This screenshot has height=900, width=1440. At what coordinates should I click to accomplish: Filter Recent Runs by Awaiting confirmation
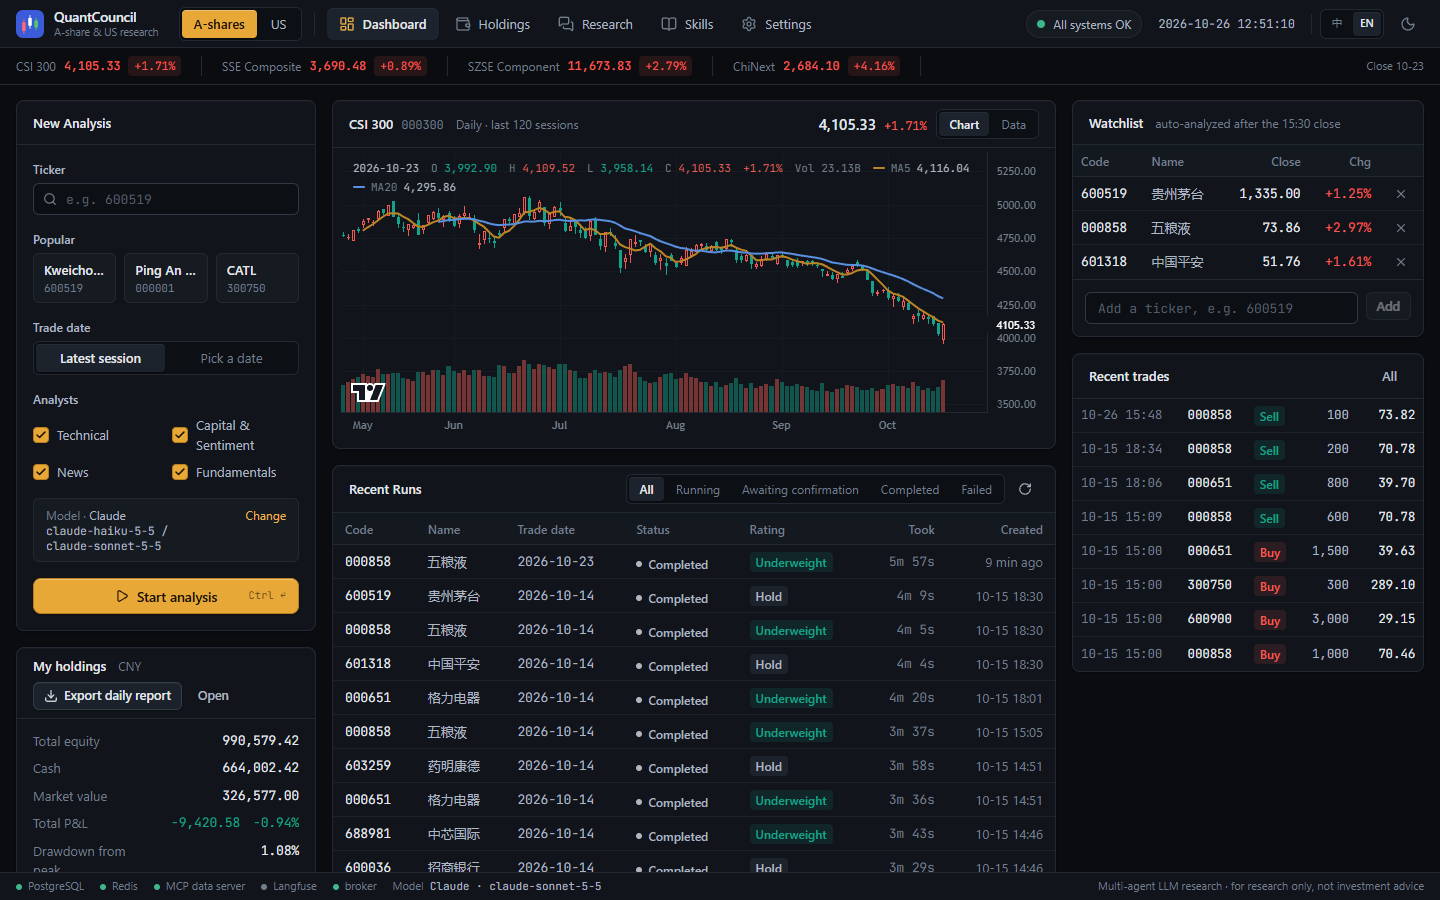(x=800, y=489)
